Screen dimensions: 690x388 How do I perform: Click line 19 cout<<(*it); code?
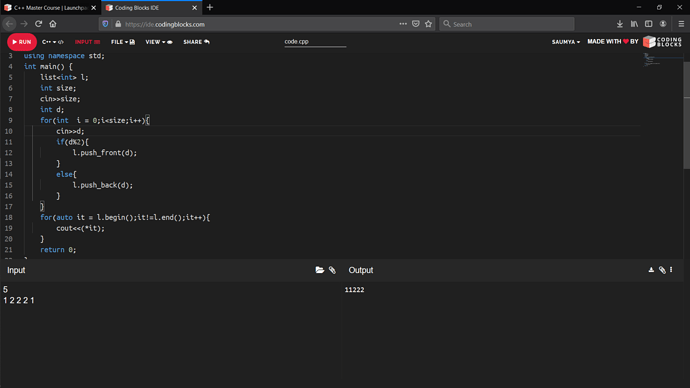click(x=81, y=228)
